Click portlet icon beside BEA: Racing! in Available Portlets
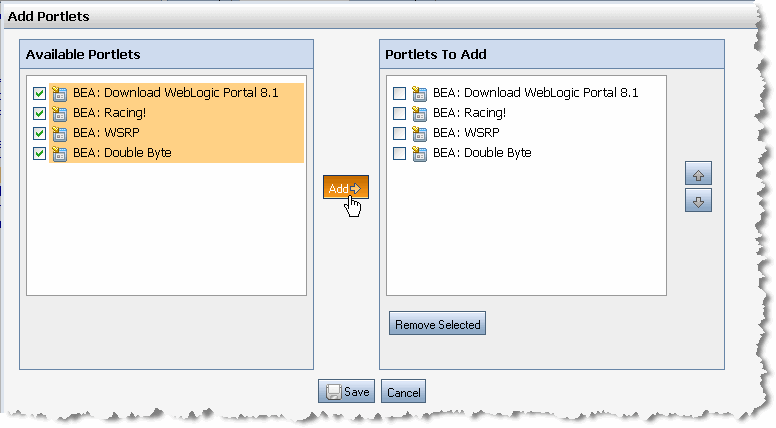This screenshot has height=428, width=776. [x=59, y=113]
